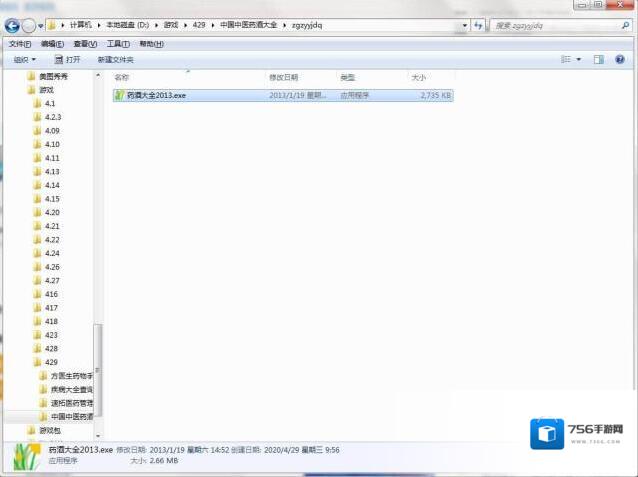The image size is (638, 477).
Task: Select the 药酒大全2013.exe file icon
Action: pyautogui.click(x=119, y=95)
